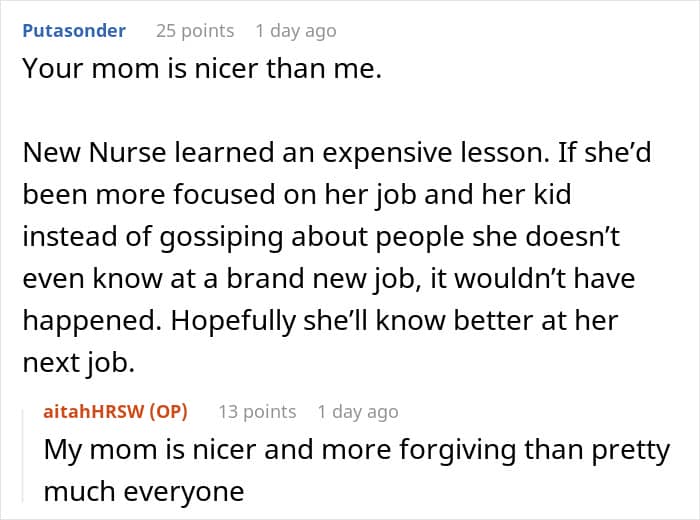The height and width of the screenshot is (520, 700).
Task: Click the line 'even know at a brand new job'
Action: point(329,279)
